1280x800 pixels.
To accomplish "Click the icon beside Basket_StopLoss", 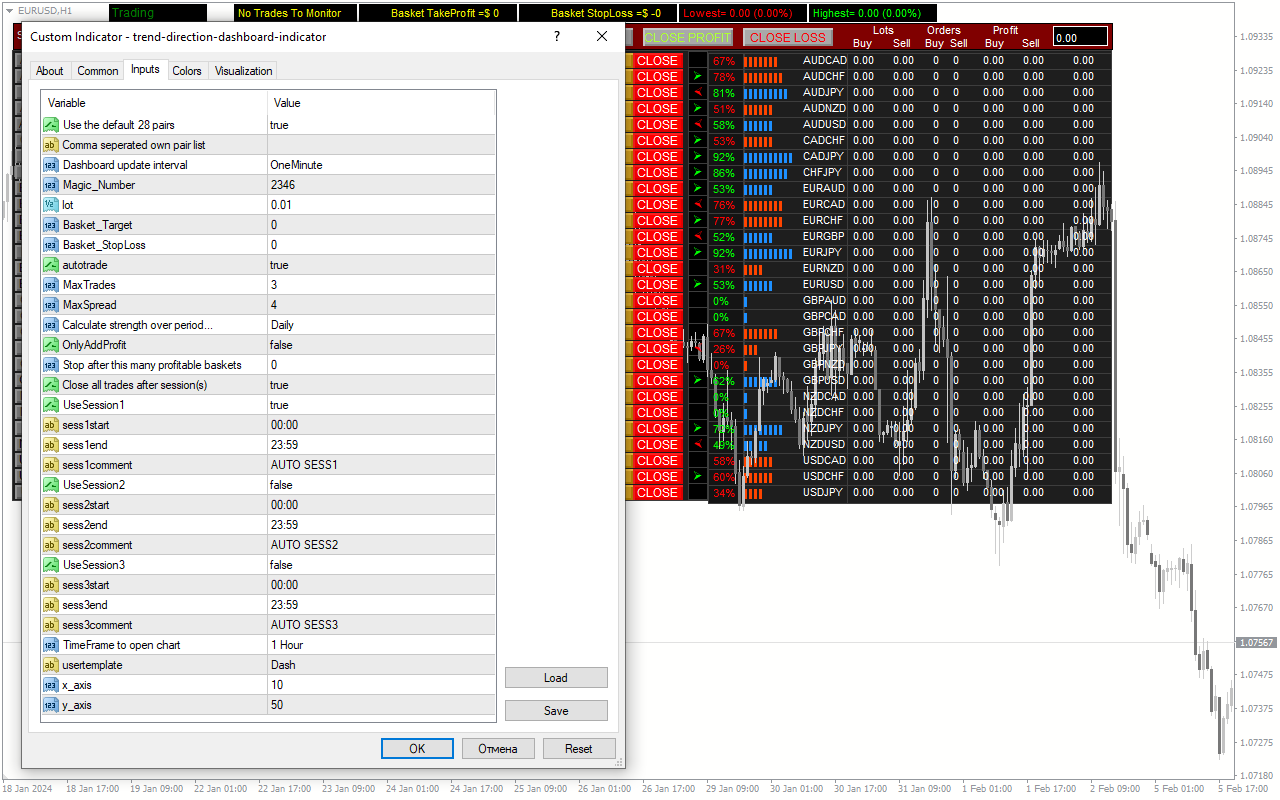I will (51, 245).
